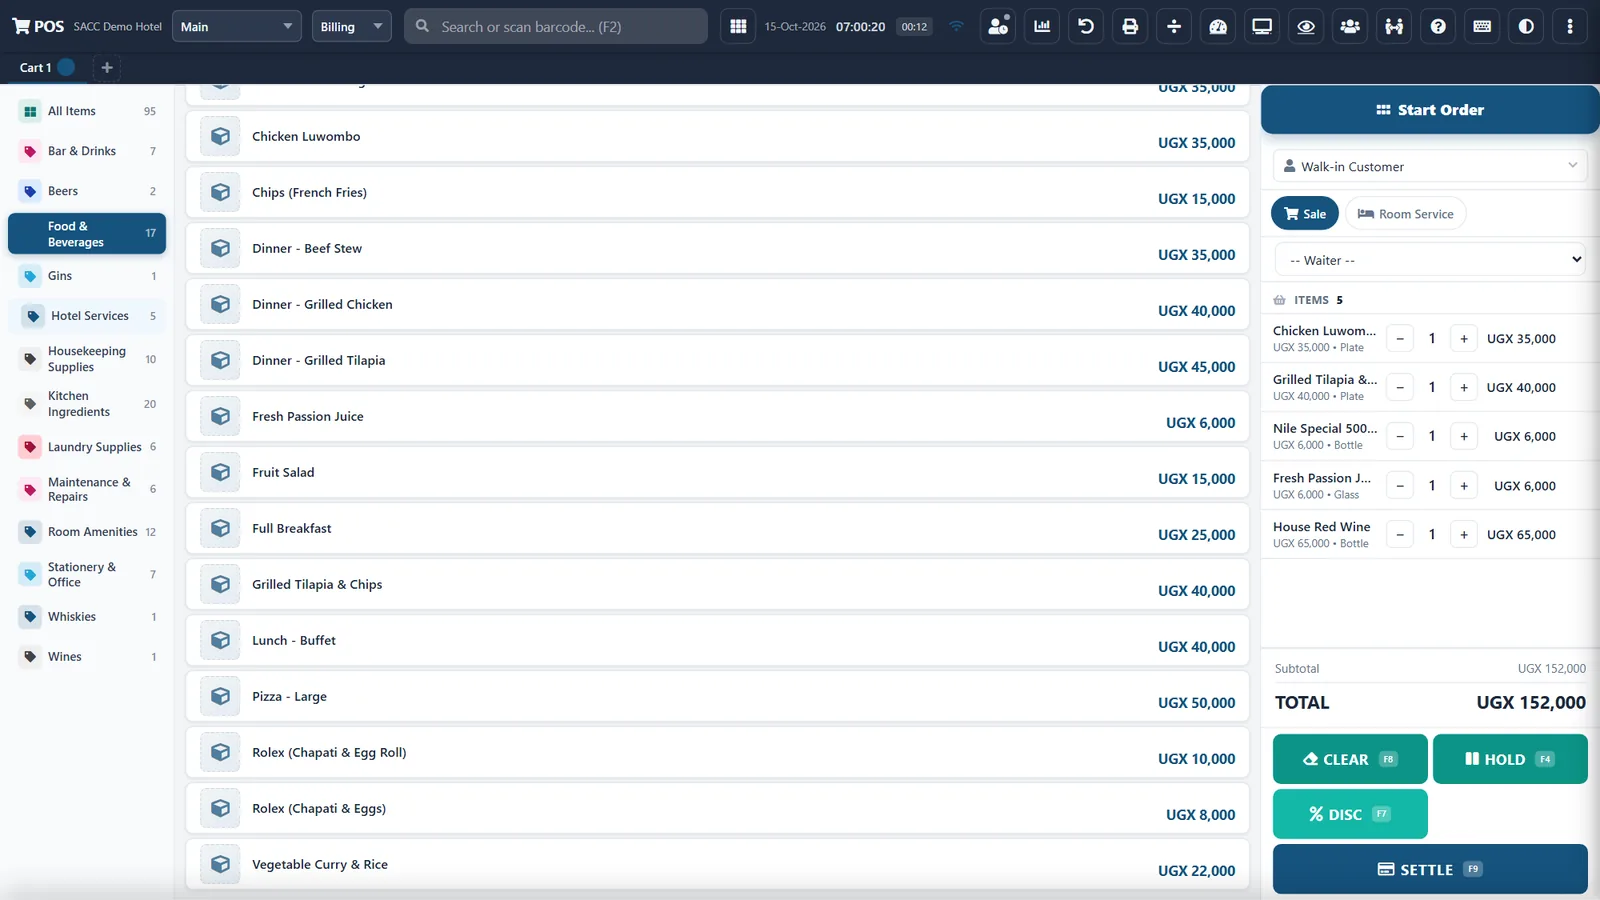Click the DISC discount button
Image resolution: width=1600 pixels, height=900 pixels.
(x=1350, y=814)
